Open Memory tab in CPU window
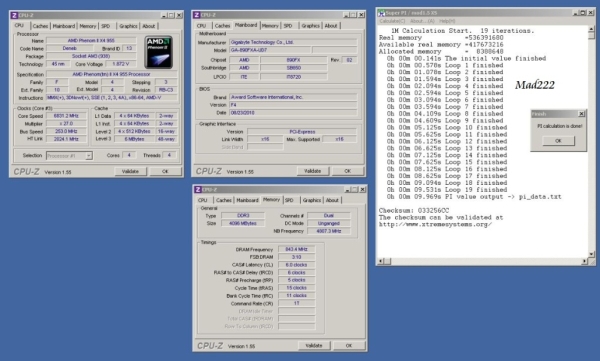The image size is (600, 361). click(88, 26)
